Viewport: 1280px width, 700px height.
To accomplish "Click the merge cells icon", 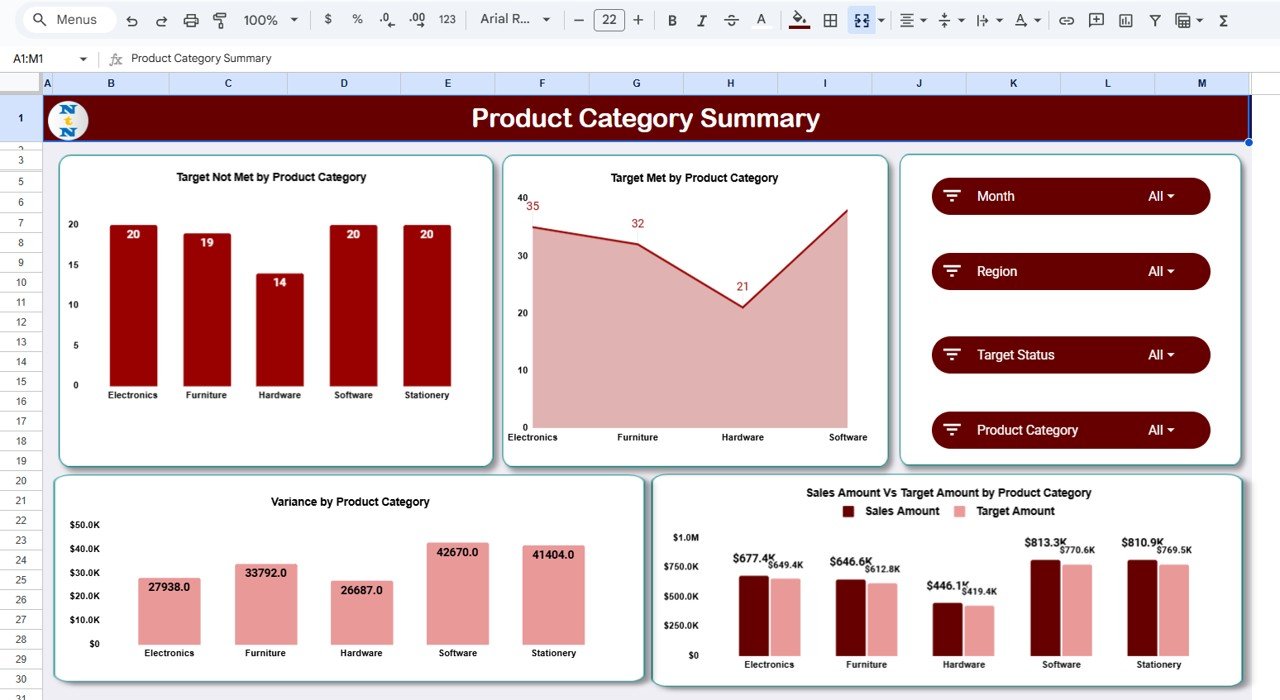I will 861,19.
